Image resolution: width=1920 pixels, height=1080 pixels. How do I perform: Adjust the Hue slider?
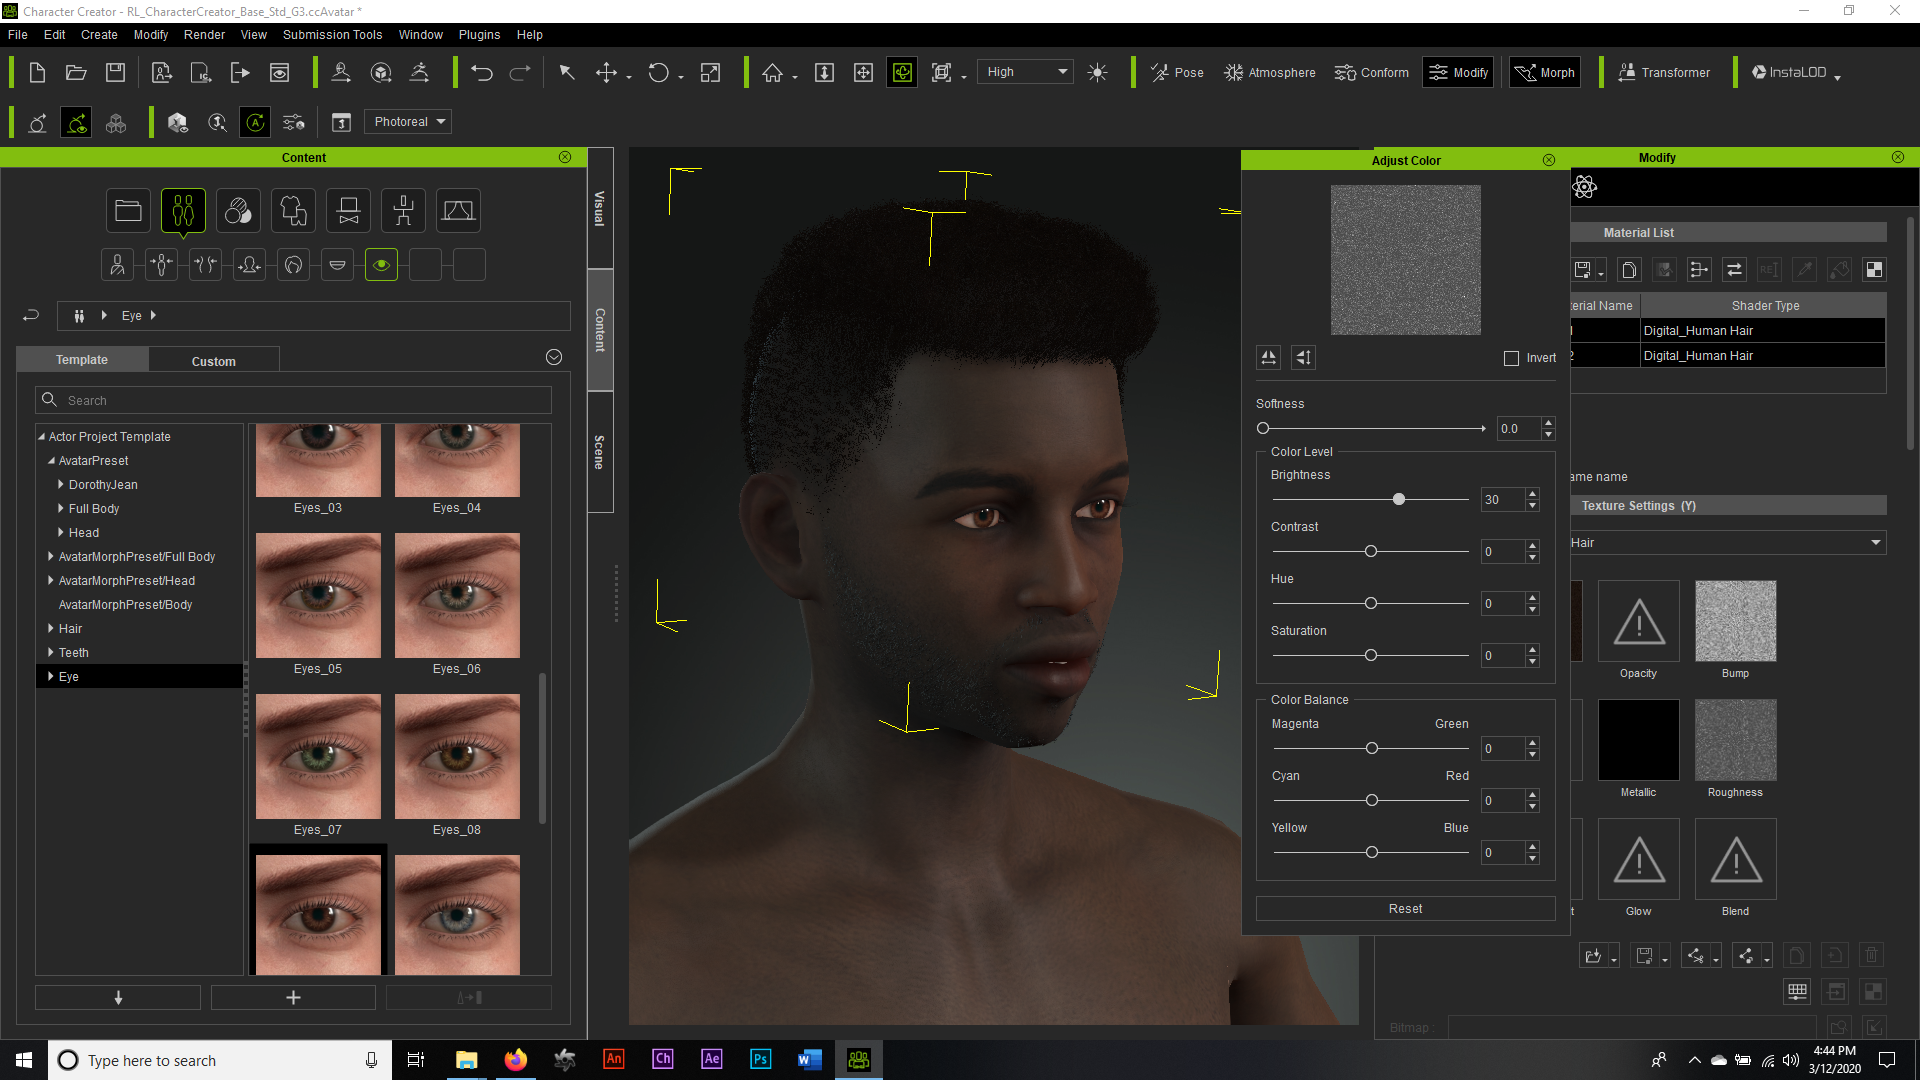point(1370,603)
